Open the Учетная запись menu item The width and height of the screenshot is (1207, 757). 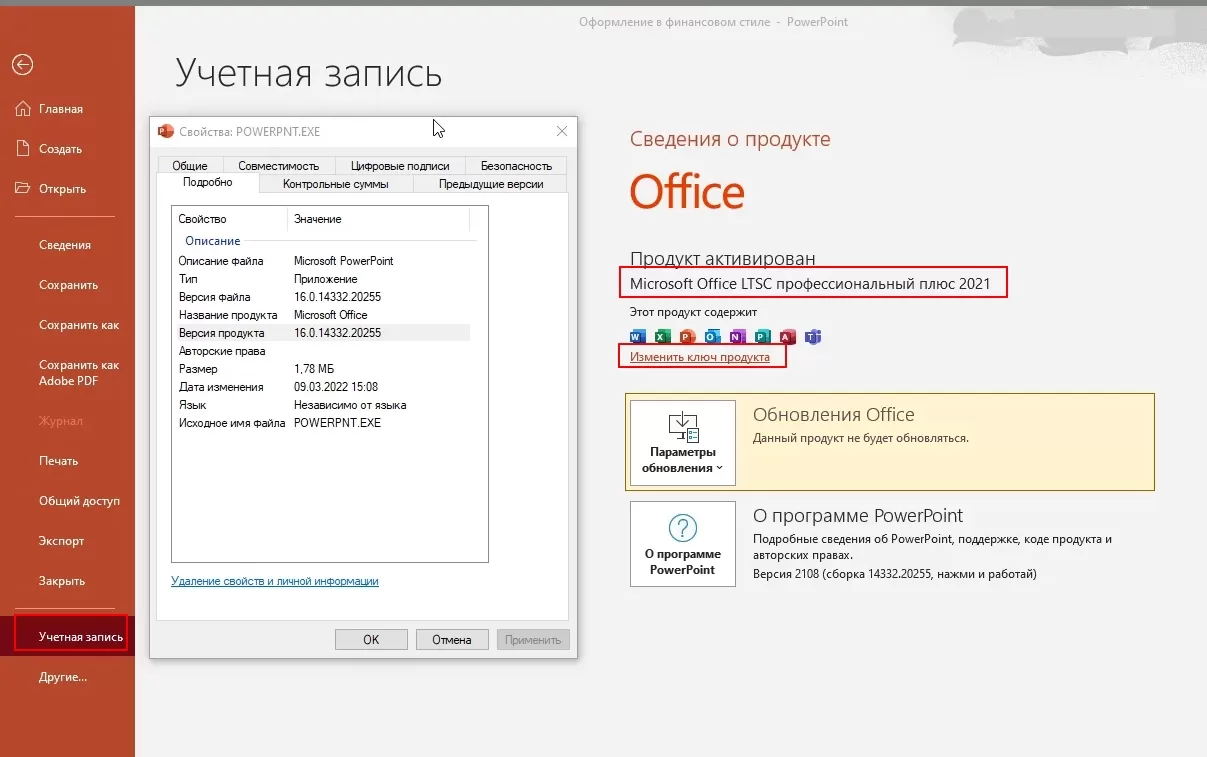pos(80,637)
